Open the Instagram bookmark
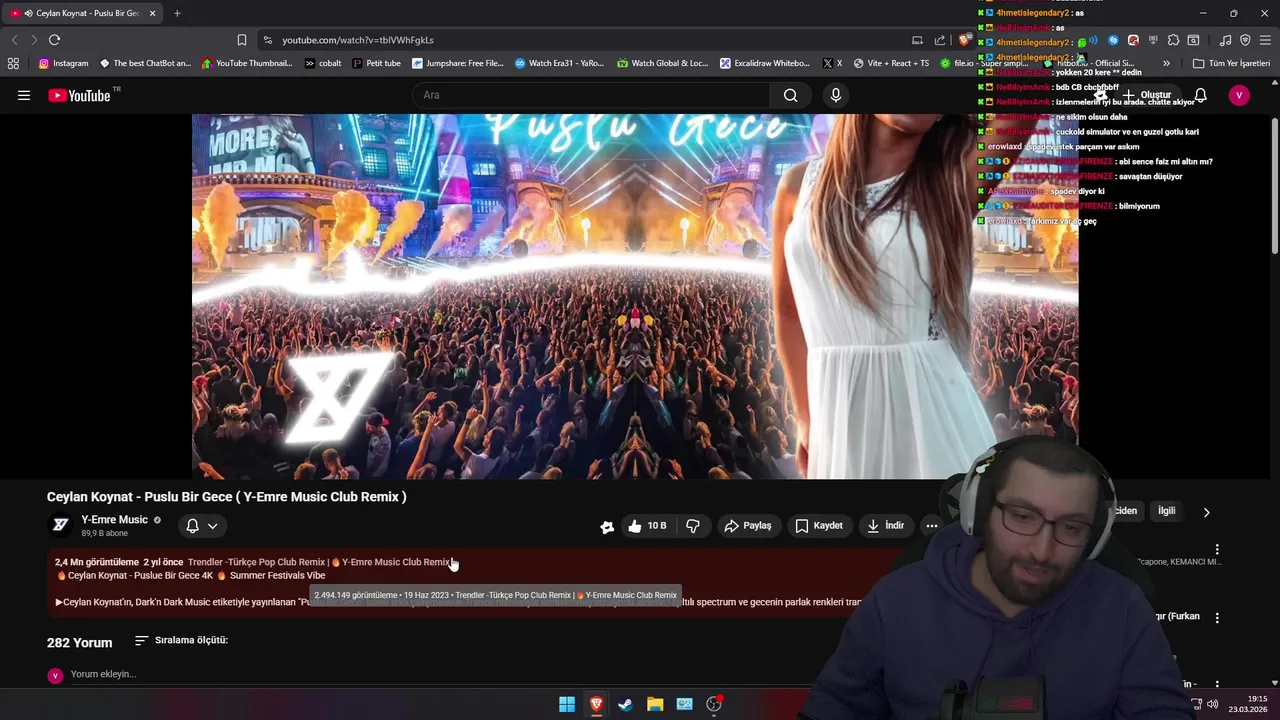Screen dimensions: 1280x720 click(63, 63)
